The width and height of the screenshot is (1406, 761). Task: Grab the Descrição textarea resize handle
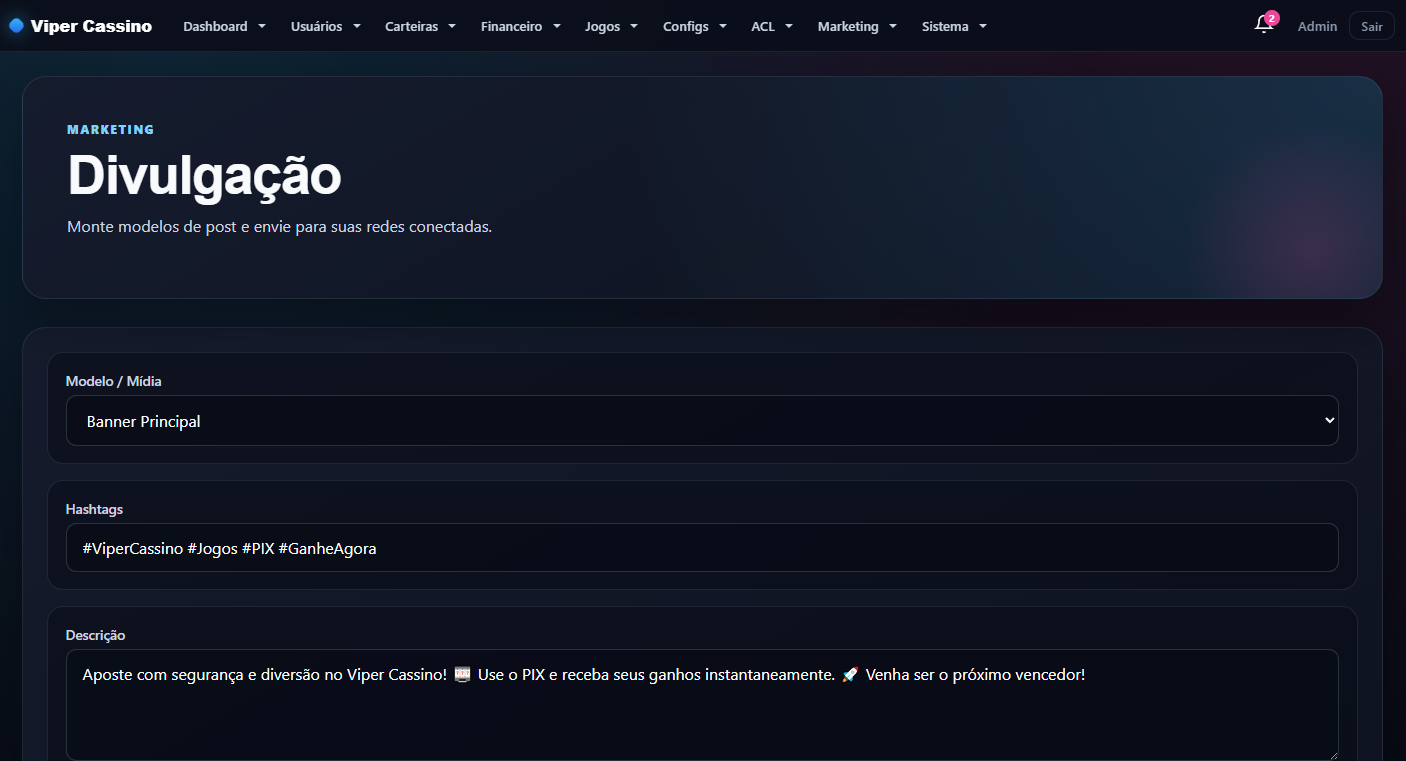click(1332, 755)
